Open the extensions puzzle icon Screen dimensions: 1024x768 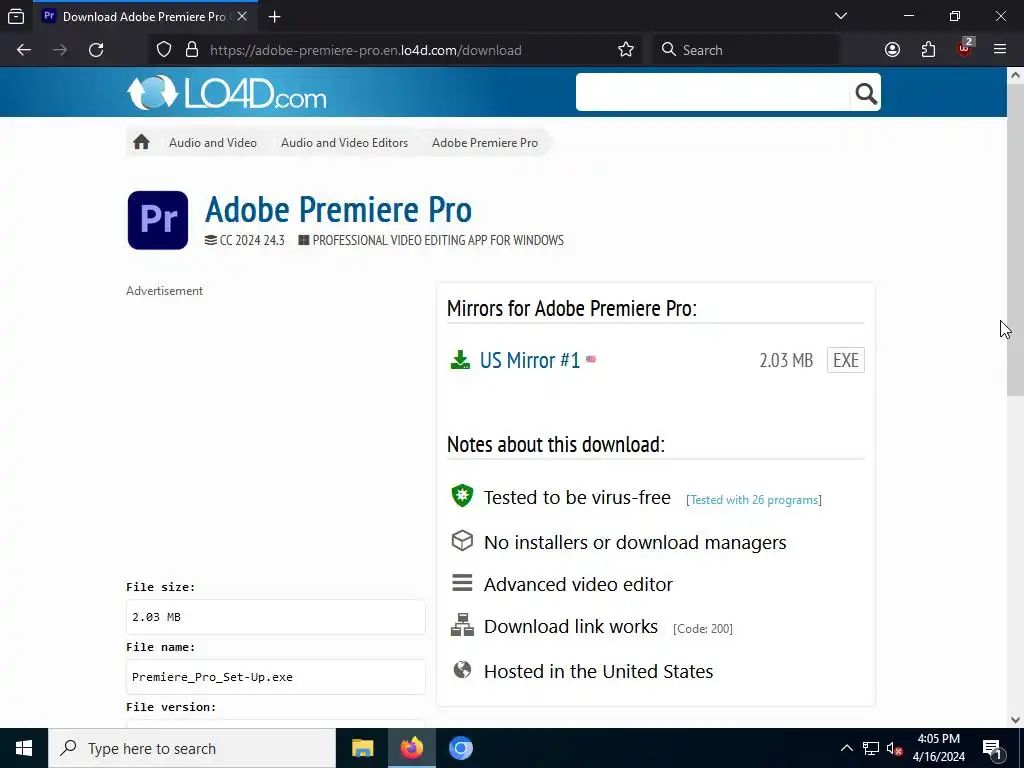point(928,50)
